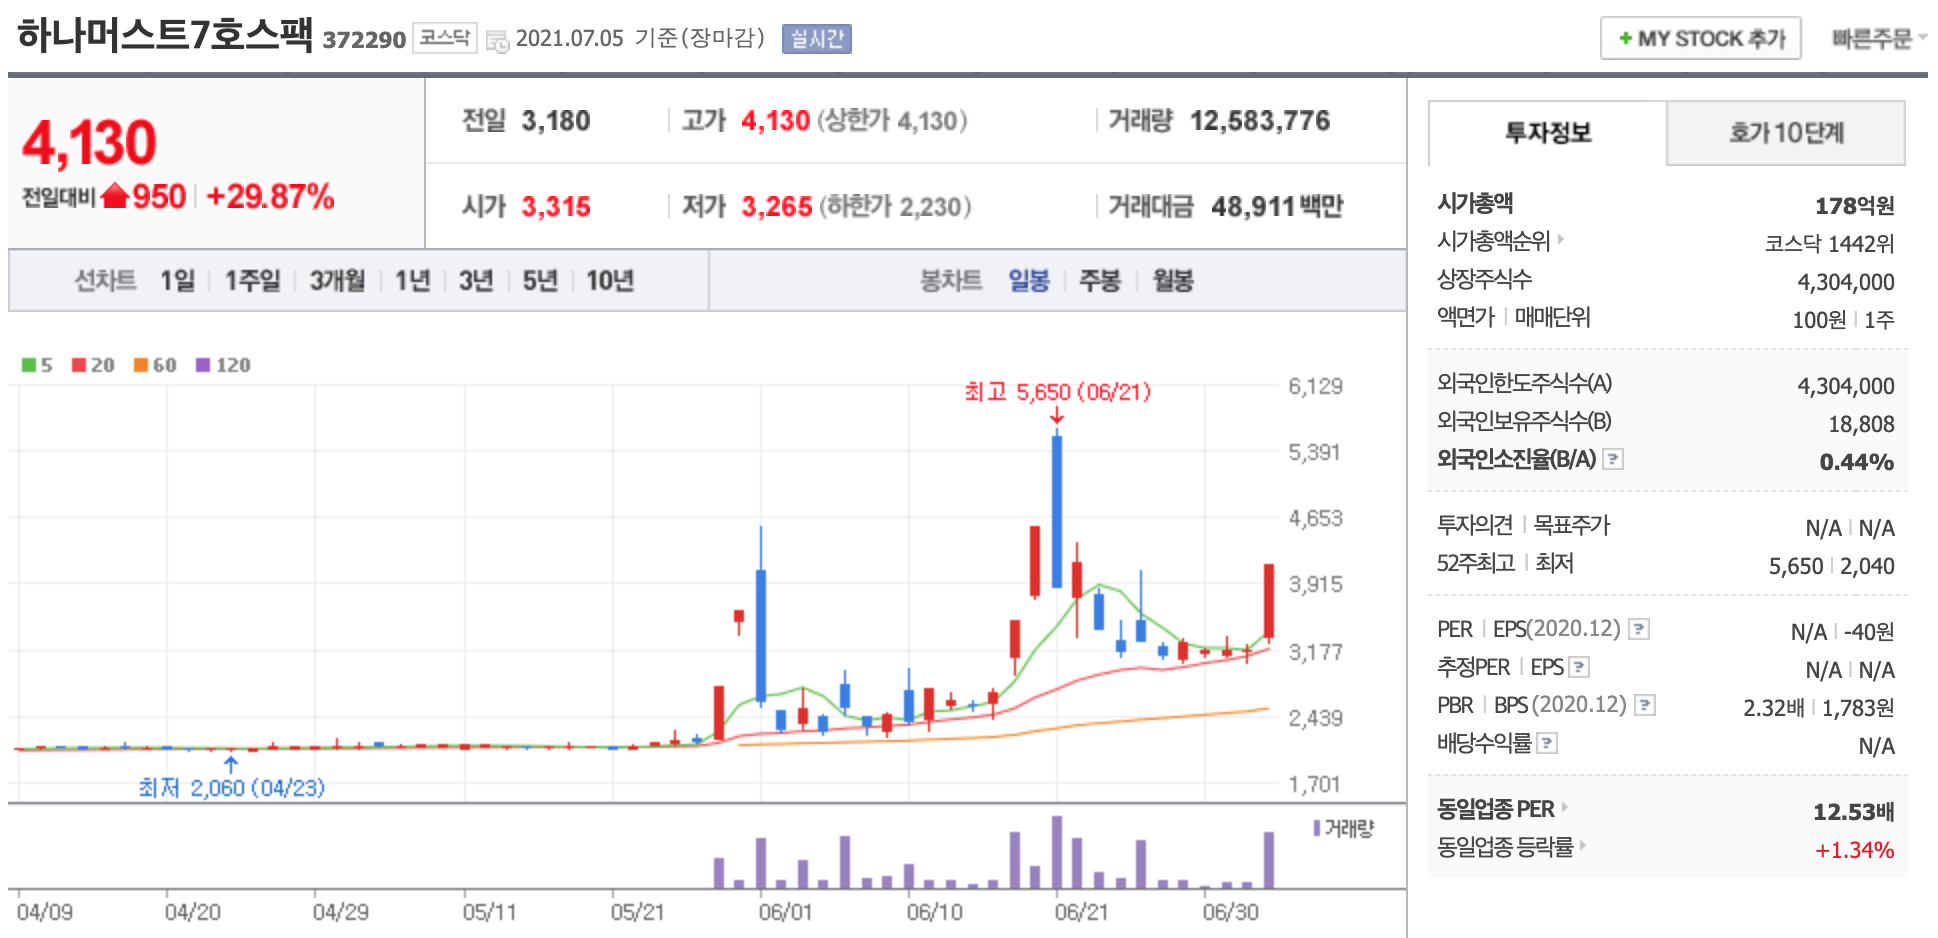The image size is (1938, 938).
Task: Click the 최고 5,650 (06/21) chart marker
Action: click(x=1057, y=392)
